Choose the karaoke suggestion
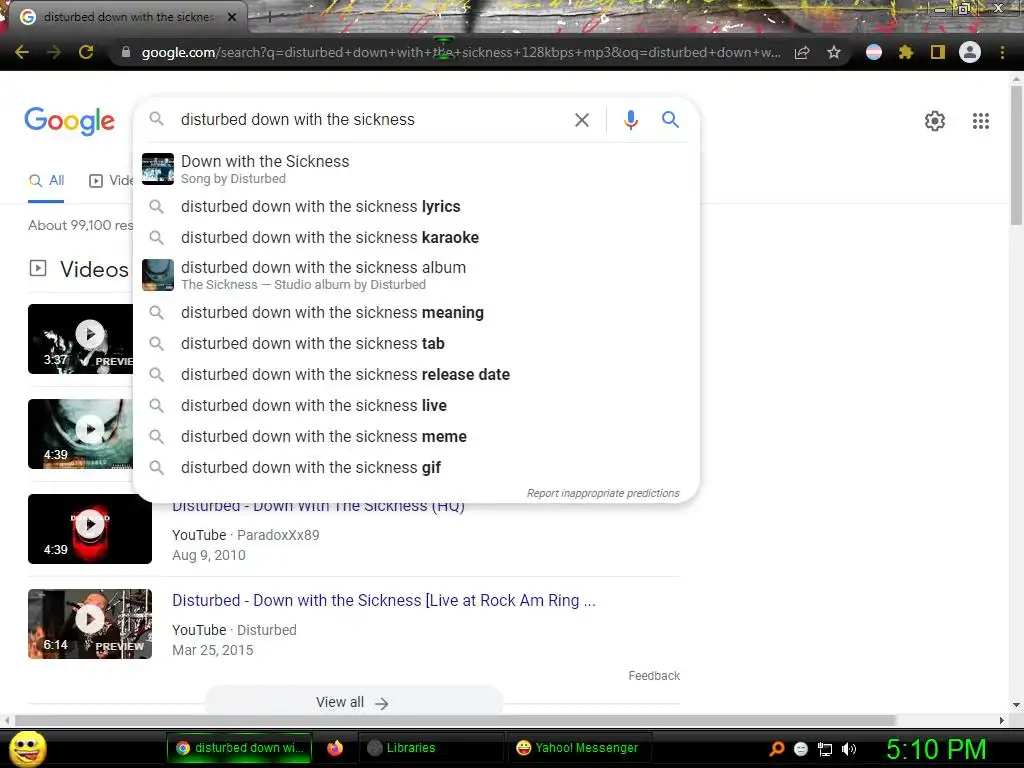Image resolution: width=1024 pixels, height=768 pixels. click(x=416, y=237)
